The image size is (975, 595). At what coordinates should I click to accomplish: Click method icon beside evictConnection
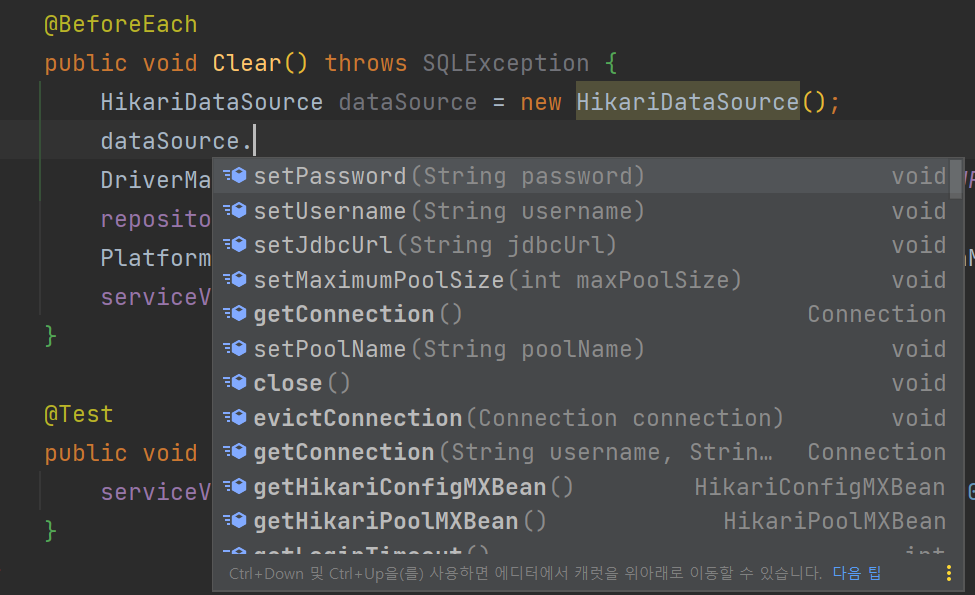[x=235, y=418]
